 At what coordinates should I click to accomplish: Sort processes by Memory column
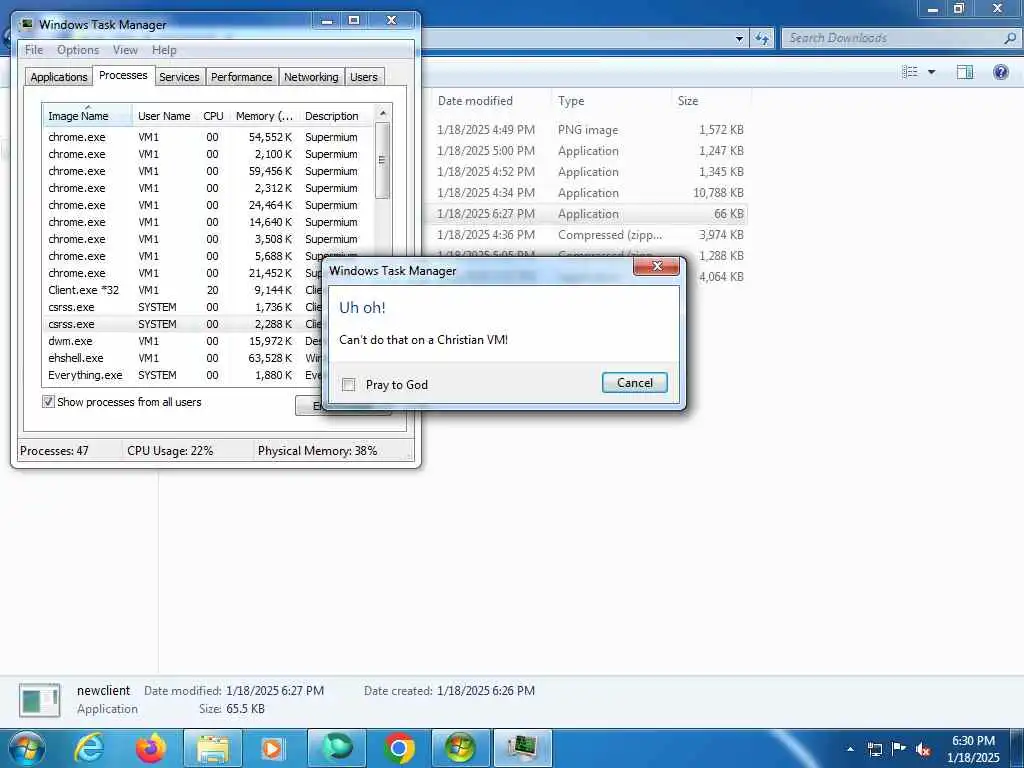[x=264, y=116]
